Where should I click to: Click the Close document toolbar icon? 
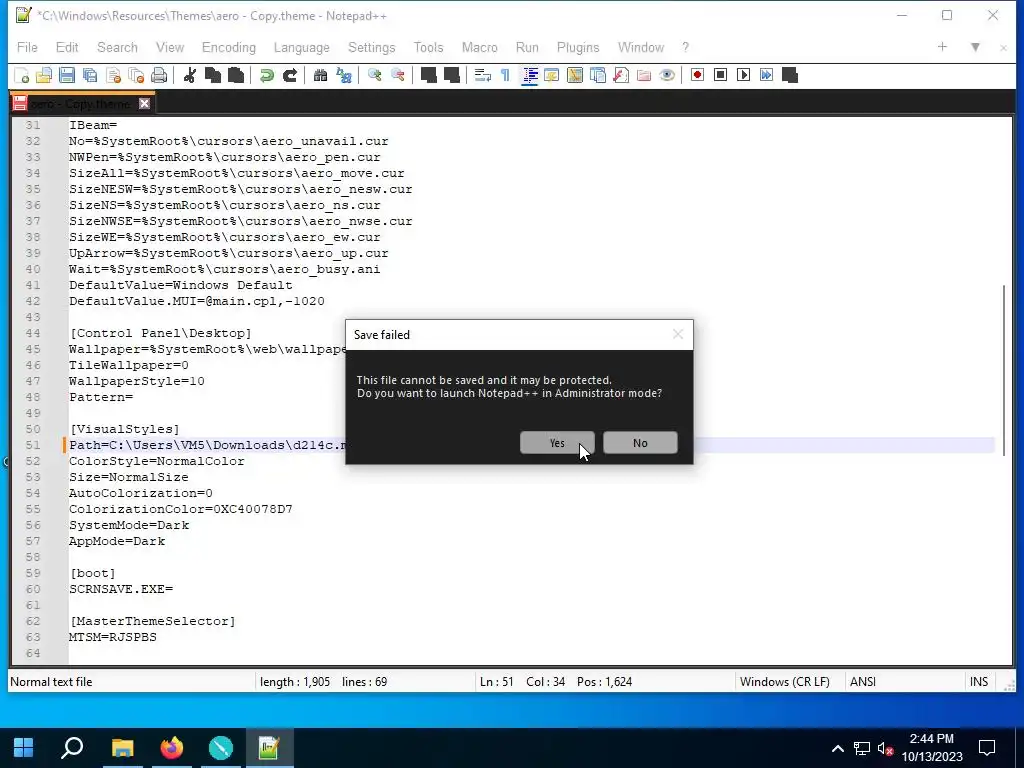coord(113,76)
